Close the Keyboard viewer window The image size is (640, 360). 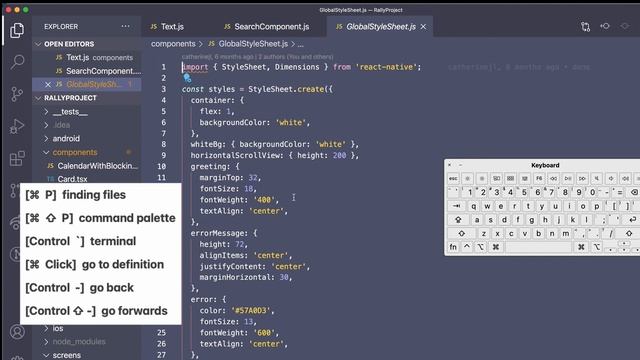[x=450, y=165]
